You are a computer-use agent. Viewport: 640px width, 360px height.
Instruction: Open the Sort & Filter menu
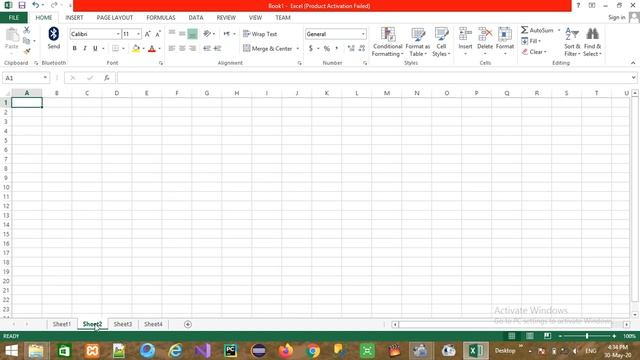point(572,42)
